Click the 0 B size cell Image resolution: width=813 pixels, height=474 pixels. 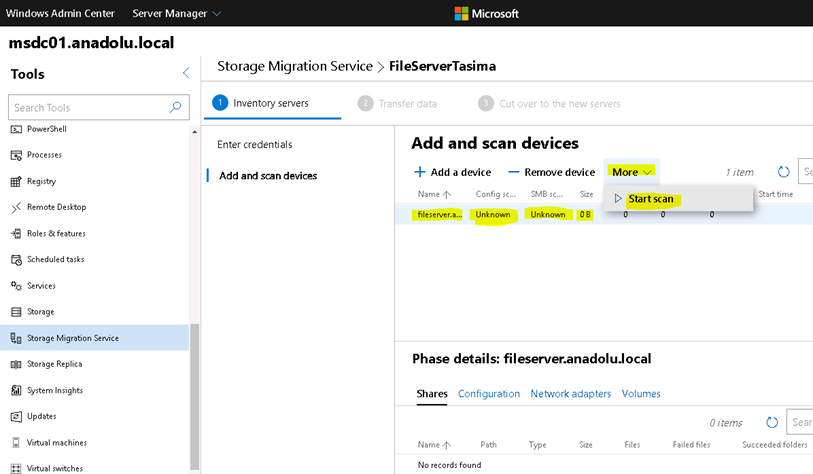[585, 214]
